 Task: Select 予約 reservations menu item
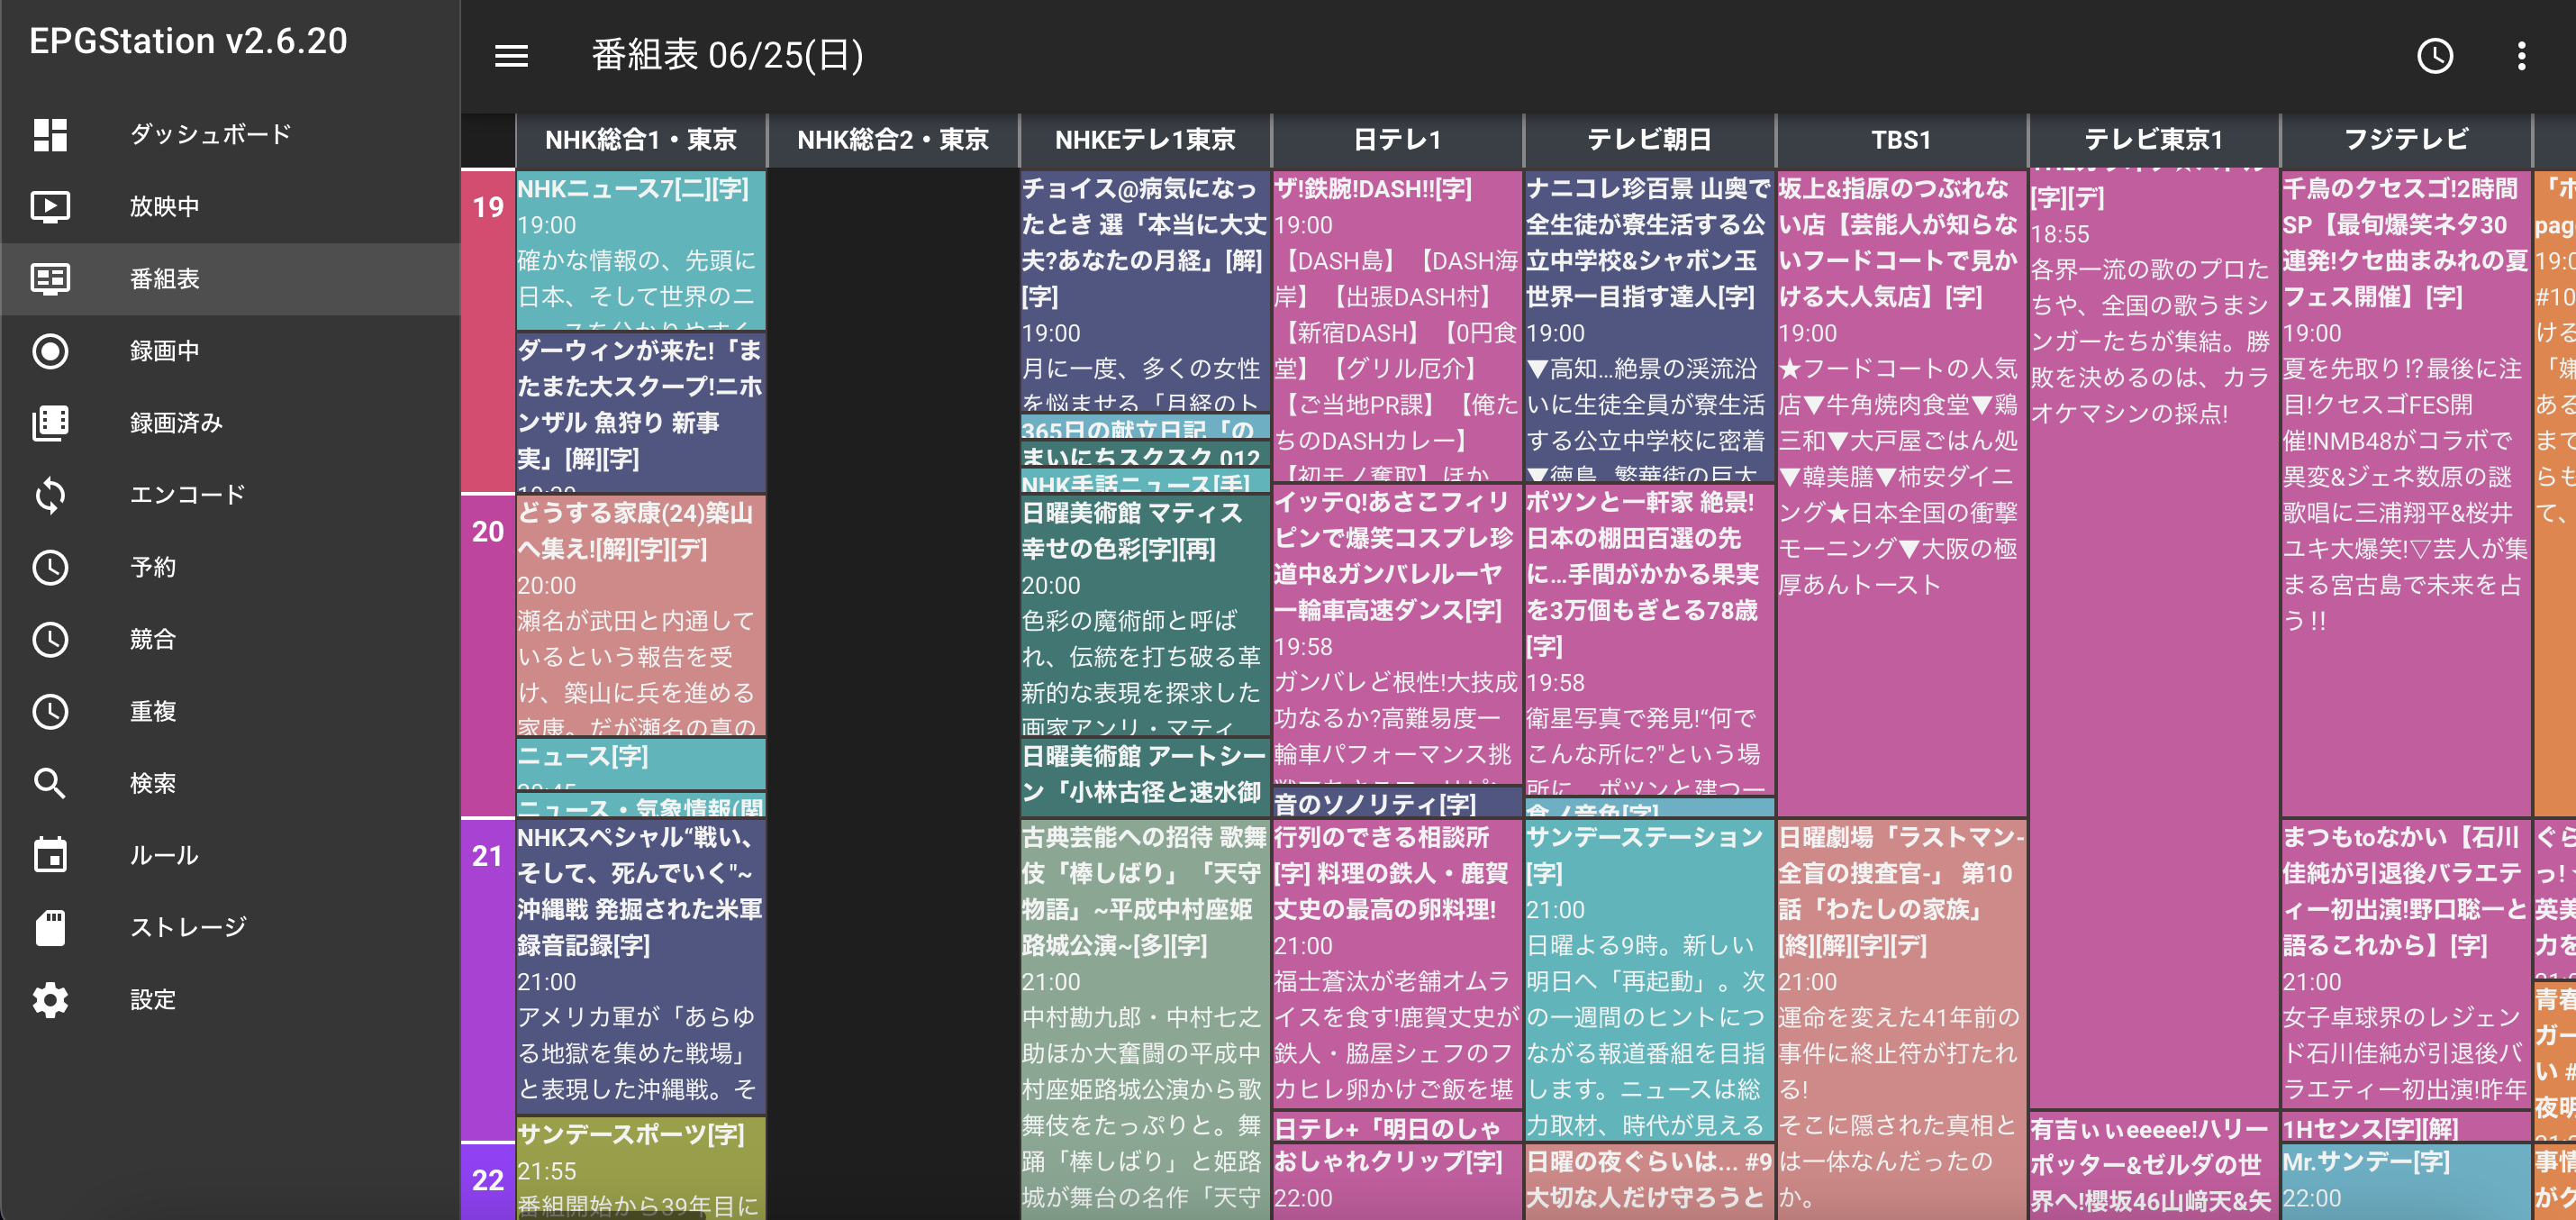click(x=153, y=567)
